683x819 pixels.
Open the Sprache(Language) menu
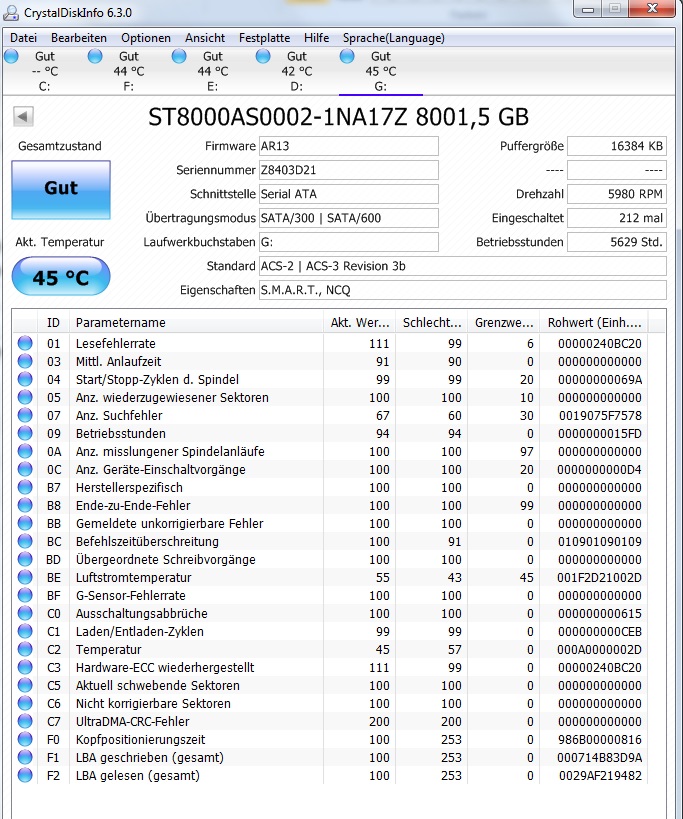[394, 38]
